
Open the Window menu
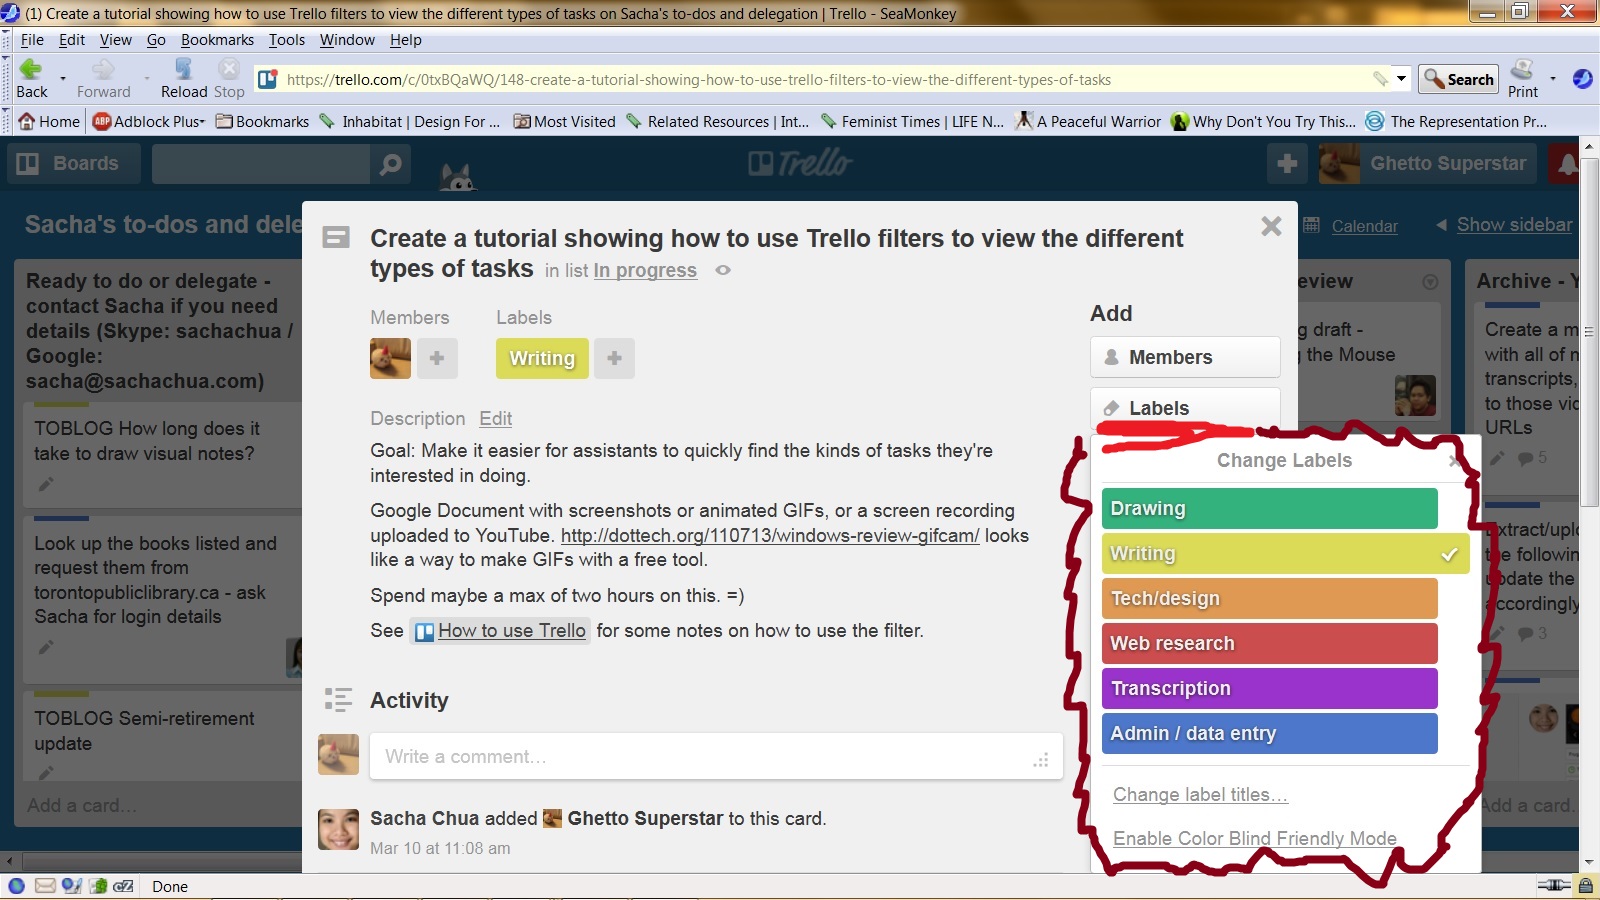click(347, 40)
